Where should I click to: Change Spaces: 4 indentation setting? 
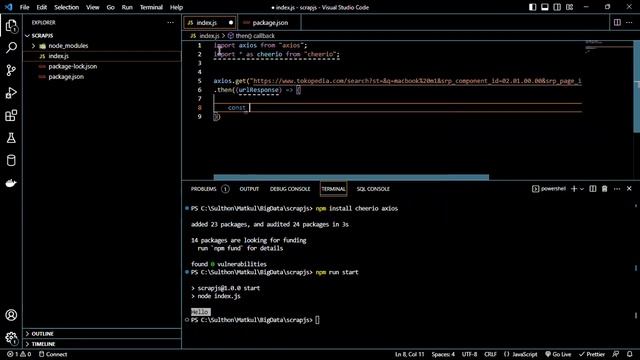(443, 354)
